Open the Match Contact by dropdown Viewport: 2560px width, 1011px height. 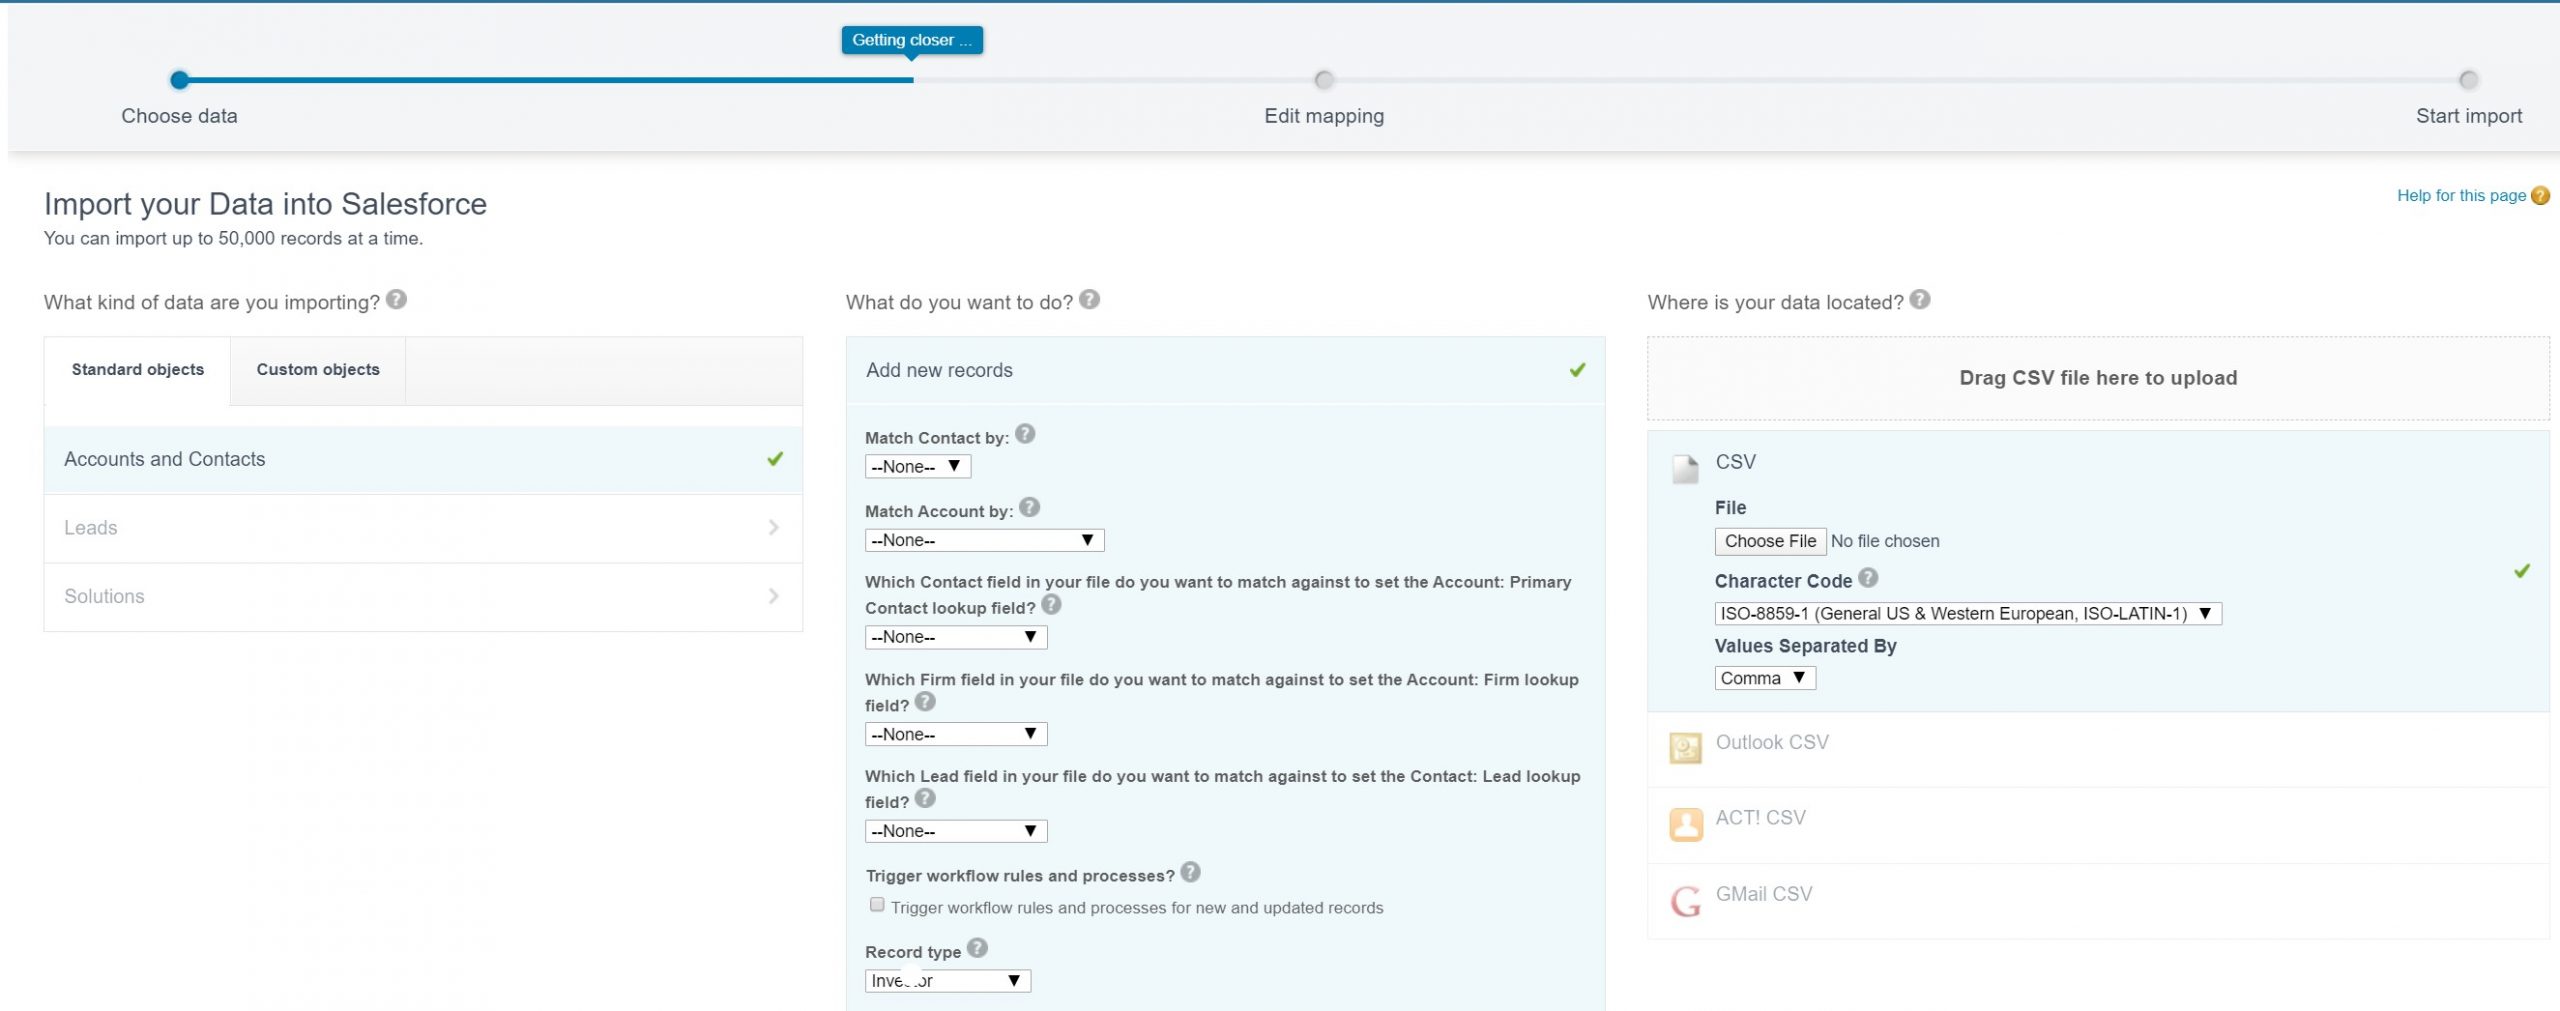(x=917, y=467)
